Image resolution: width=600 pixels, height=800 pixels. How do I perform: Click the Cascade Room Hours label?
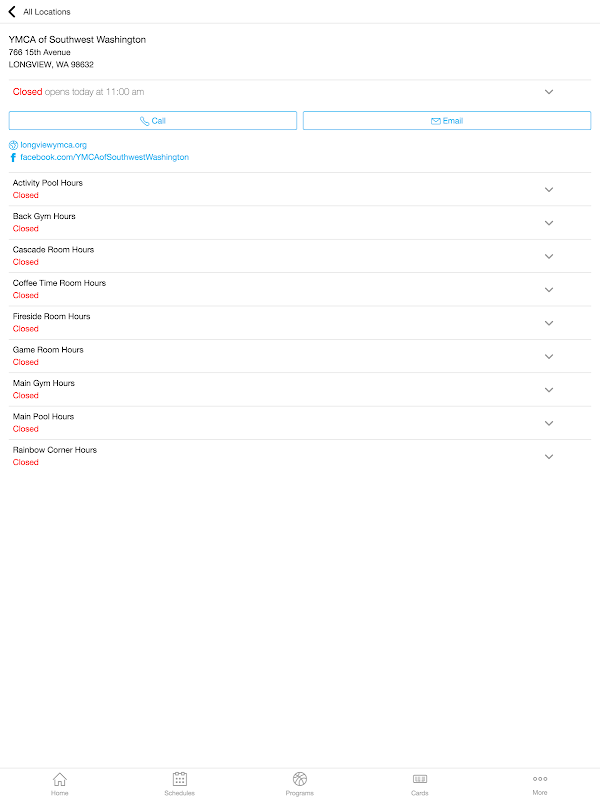(x=54, y=249)
